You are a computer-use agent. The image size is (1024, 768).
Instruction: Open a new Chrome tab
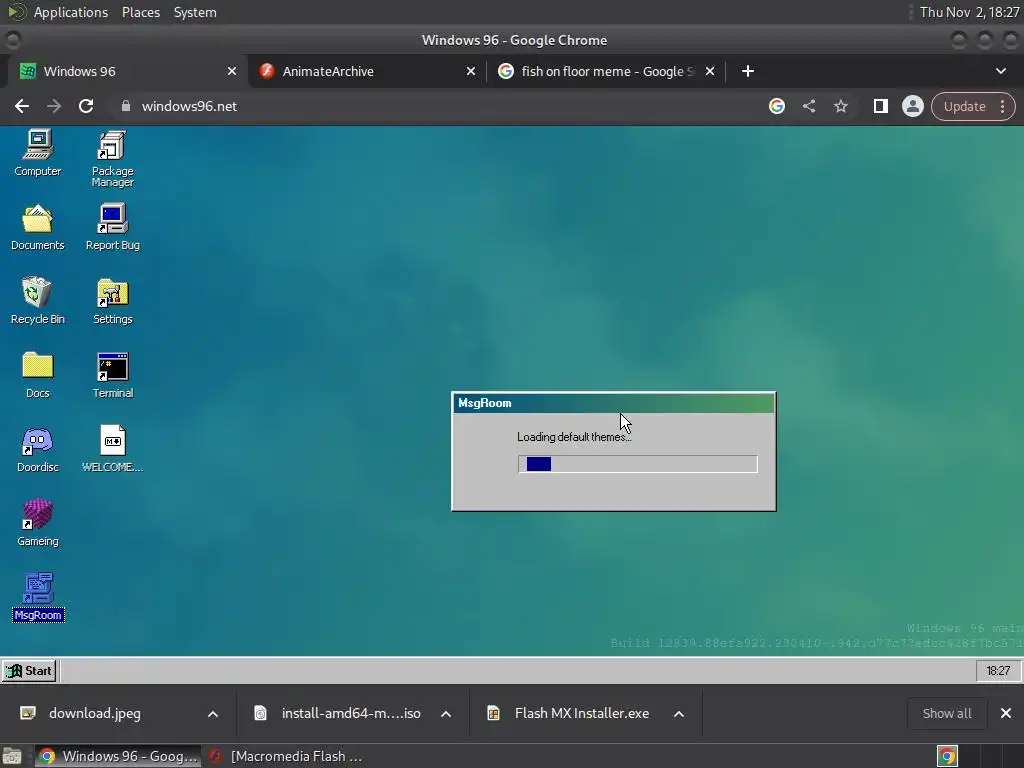(x=748, y=71)
